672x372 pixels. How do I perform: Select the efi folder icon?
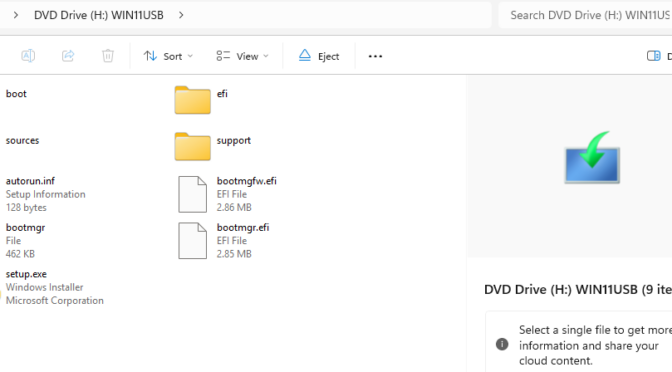click(x=192, y=100)
